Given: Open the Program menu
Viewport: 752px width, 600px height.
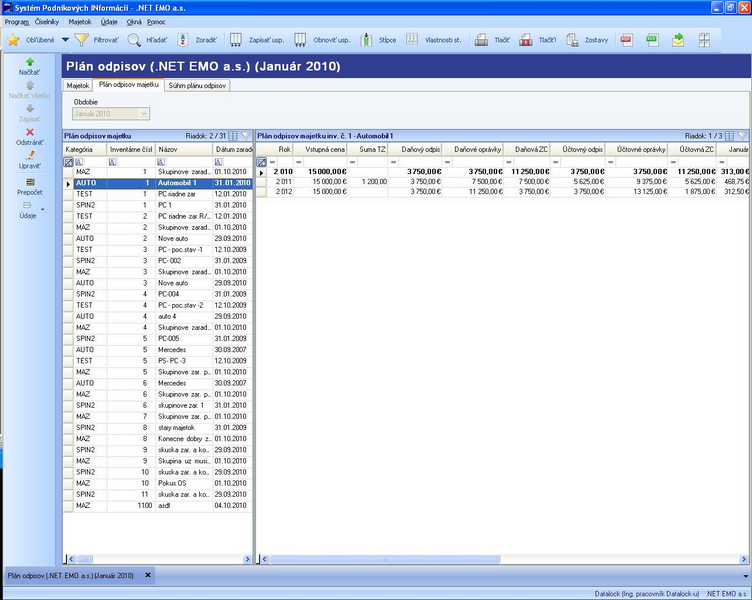Looking at the screenshot, I should pyautogui.click(x=16, y=22).
